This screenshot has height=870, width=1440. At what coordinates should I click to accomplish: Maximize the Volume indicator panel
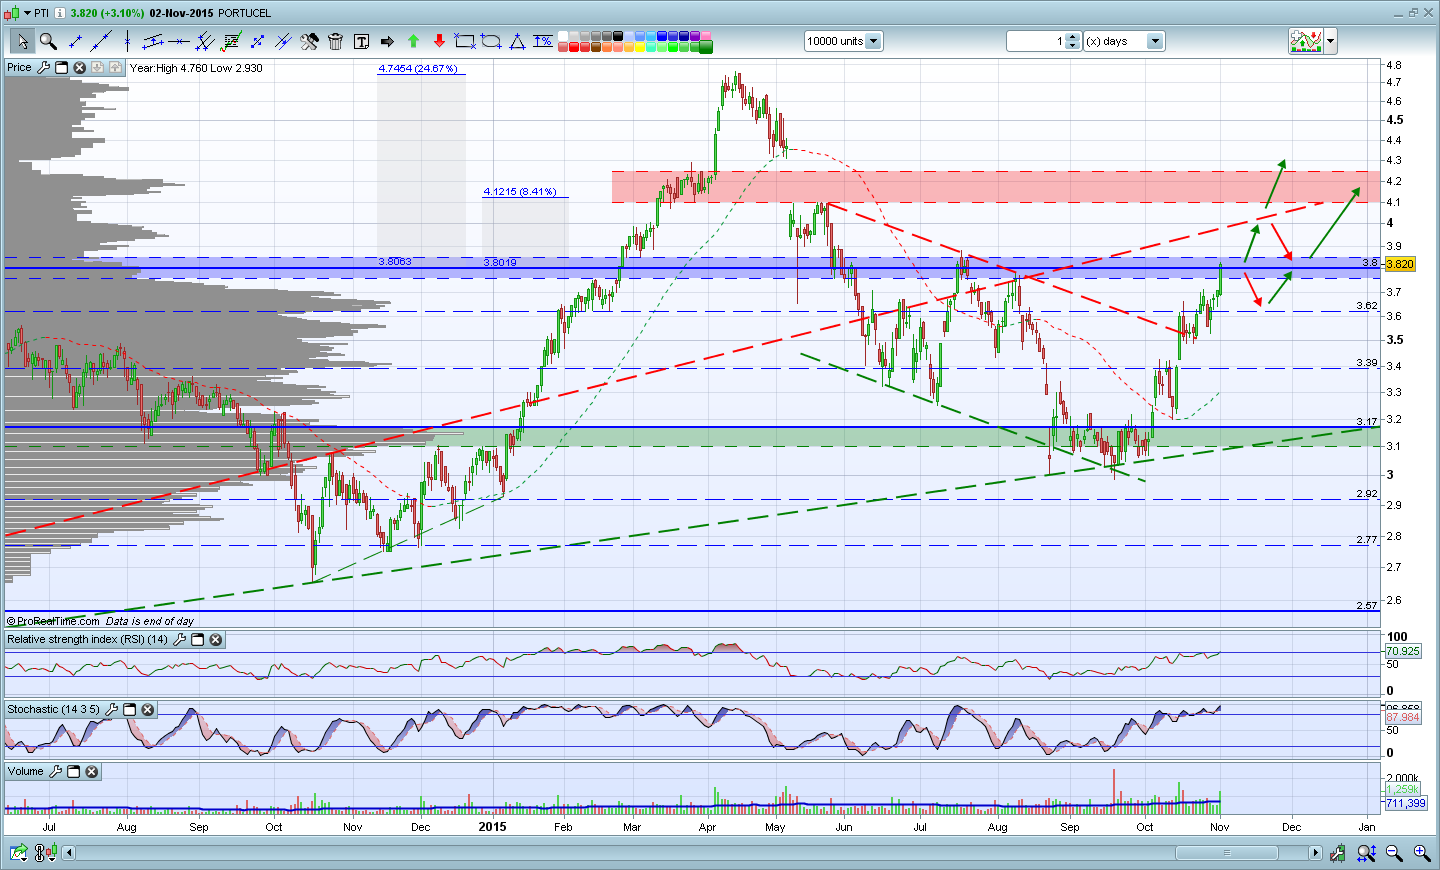74,771
